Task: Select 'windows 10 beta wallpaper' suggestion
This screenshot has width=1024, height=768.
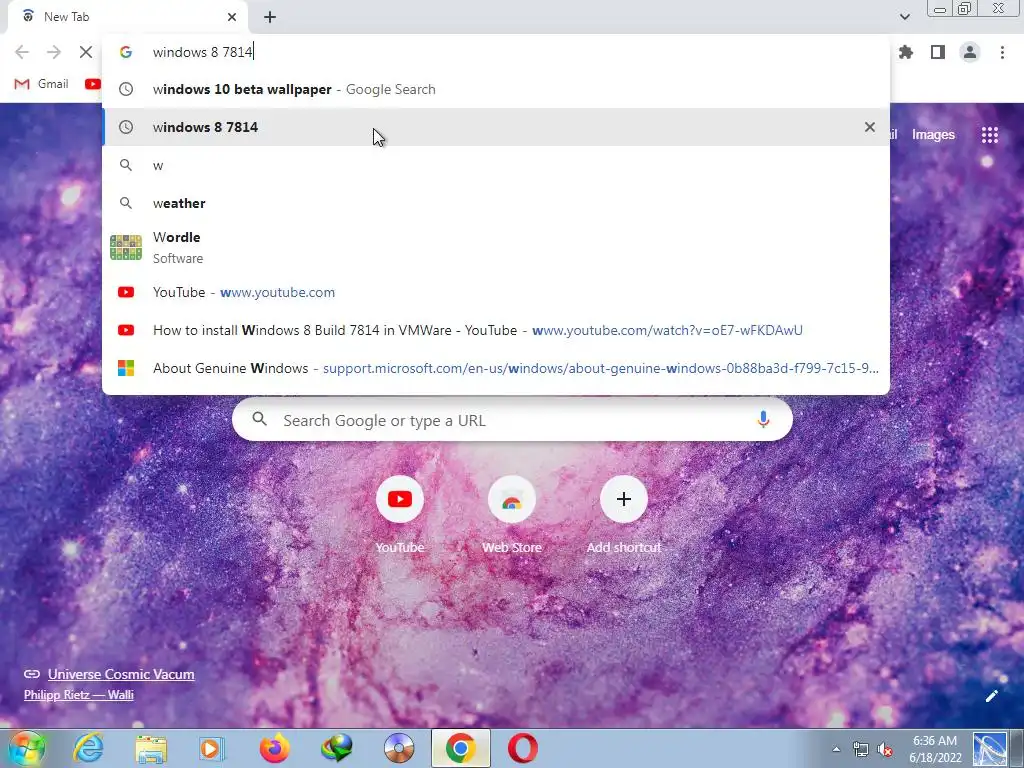Action: 496,89
